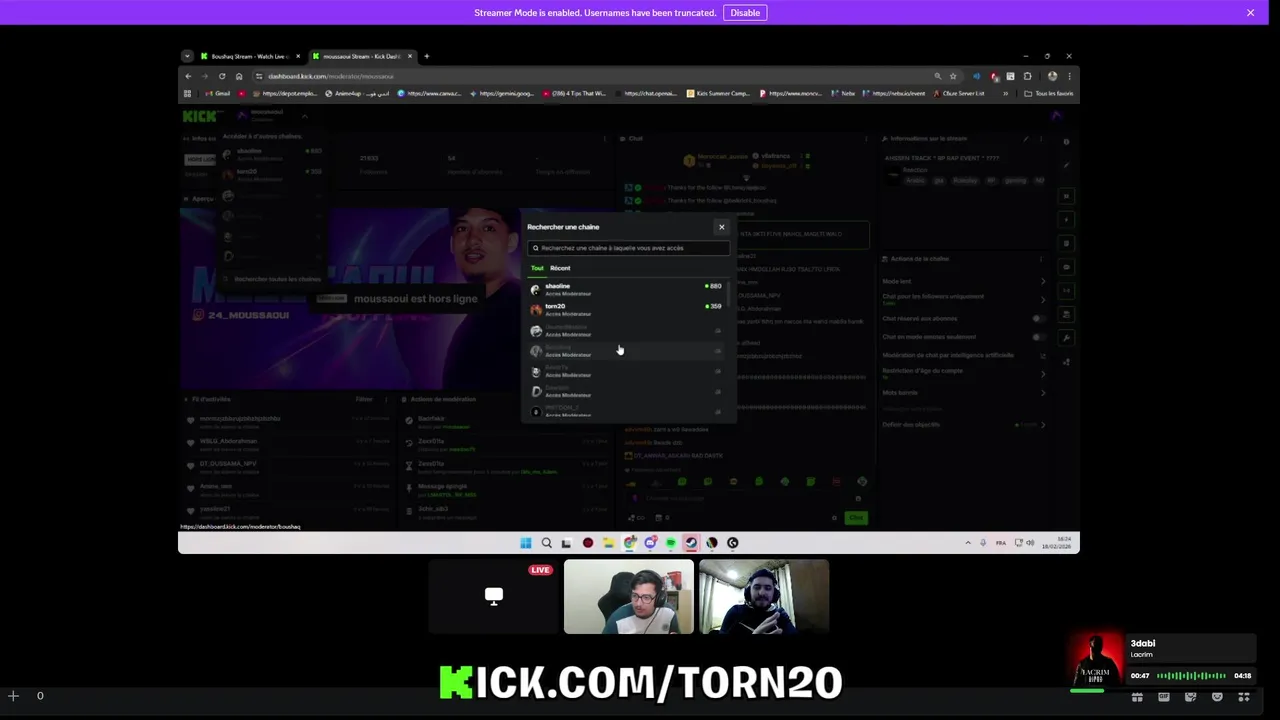
Task: Open the Chrome profile avatar
Action: (1052, 76)
